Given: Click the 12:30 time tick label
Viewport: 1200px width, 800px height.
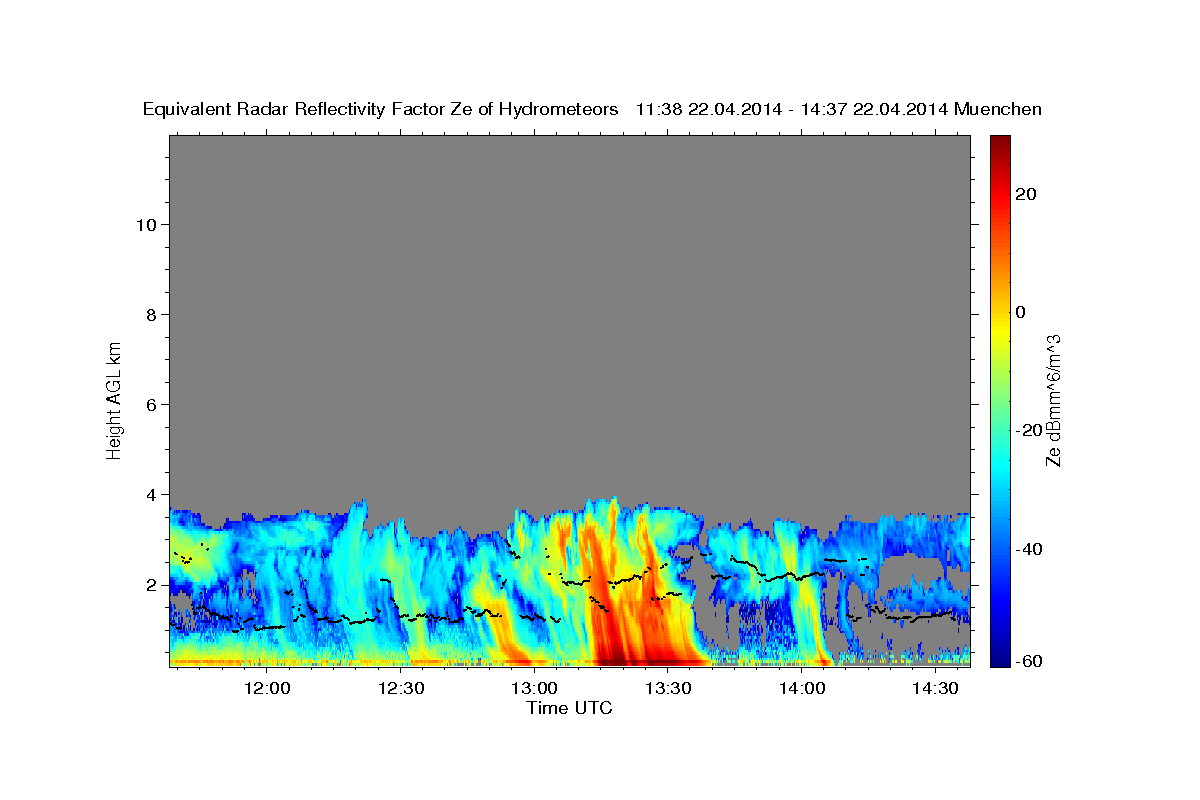Looking at the screenshot, I should pos(401,688).
